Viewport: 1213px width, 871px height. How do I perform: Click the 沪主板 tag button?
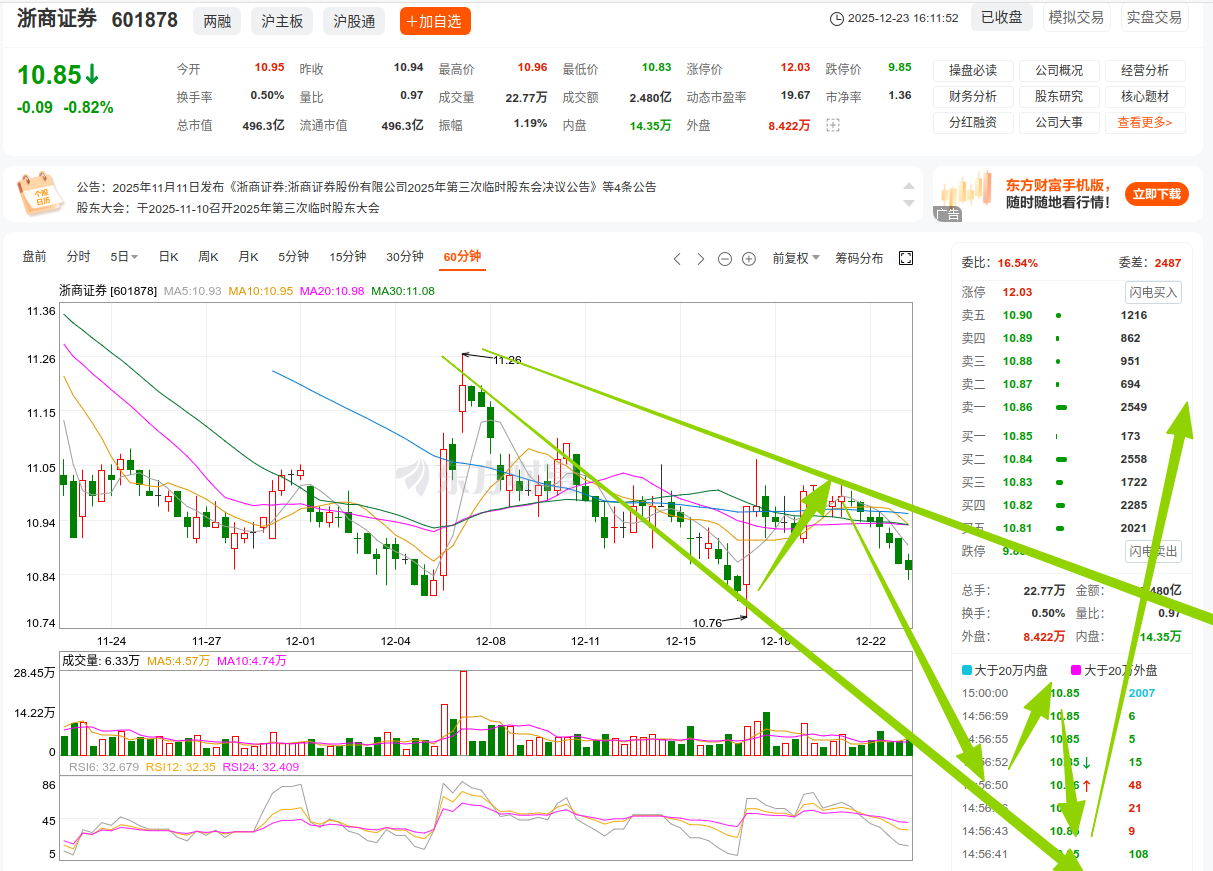tap(282, 21)
